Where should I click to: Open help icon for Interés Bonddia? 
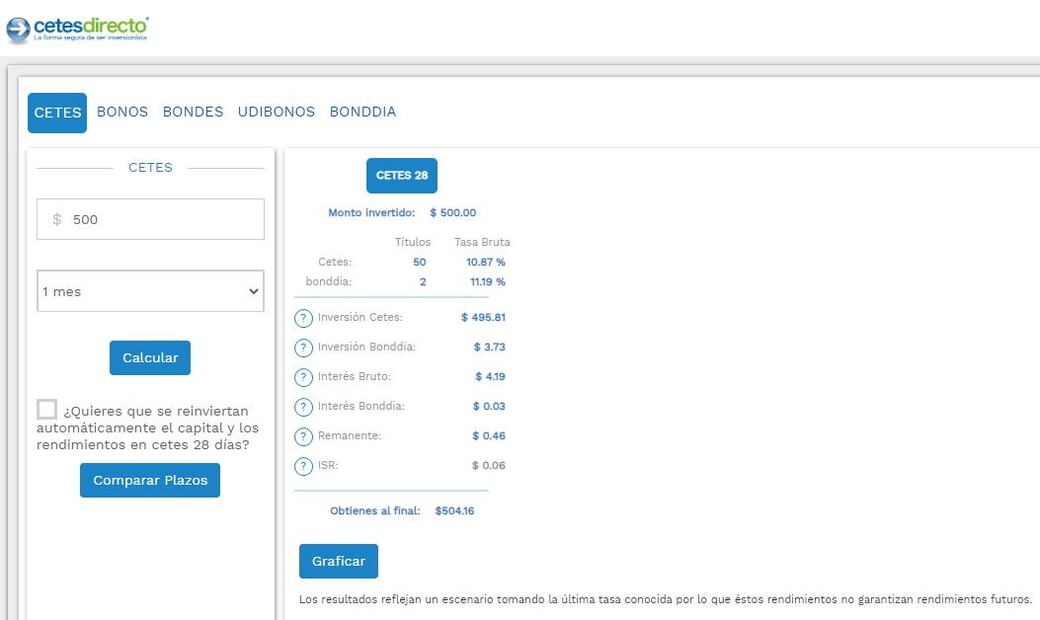pyautogui.click(x=303, y=406)
